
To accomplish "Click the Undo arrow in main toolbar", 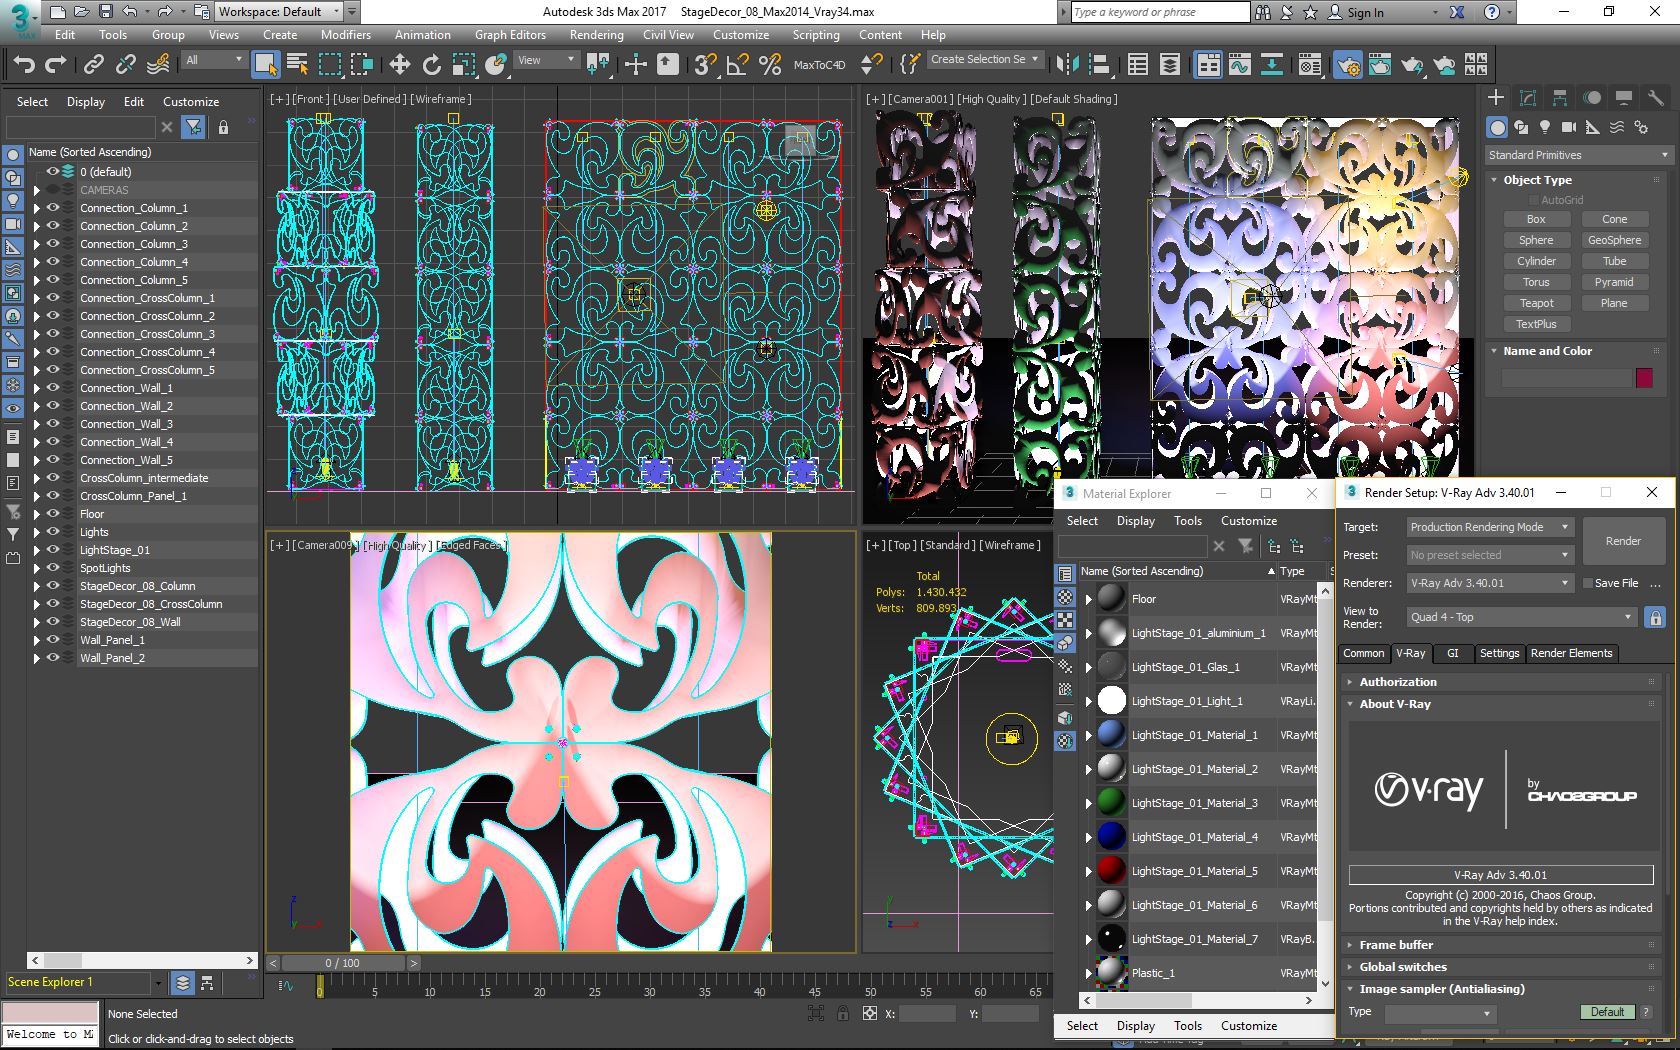I will coord(24,65).
